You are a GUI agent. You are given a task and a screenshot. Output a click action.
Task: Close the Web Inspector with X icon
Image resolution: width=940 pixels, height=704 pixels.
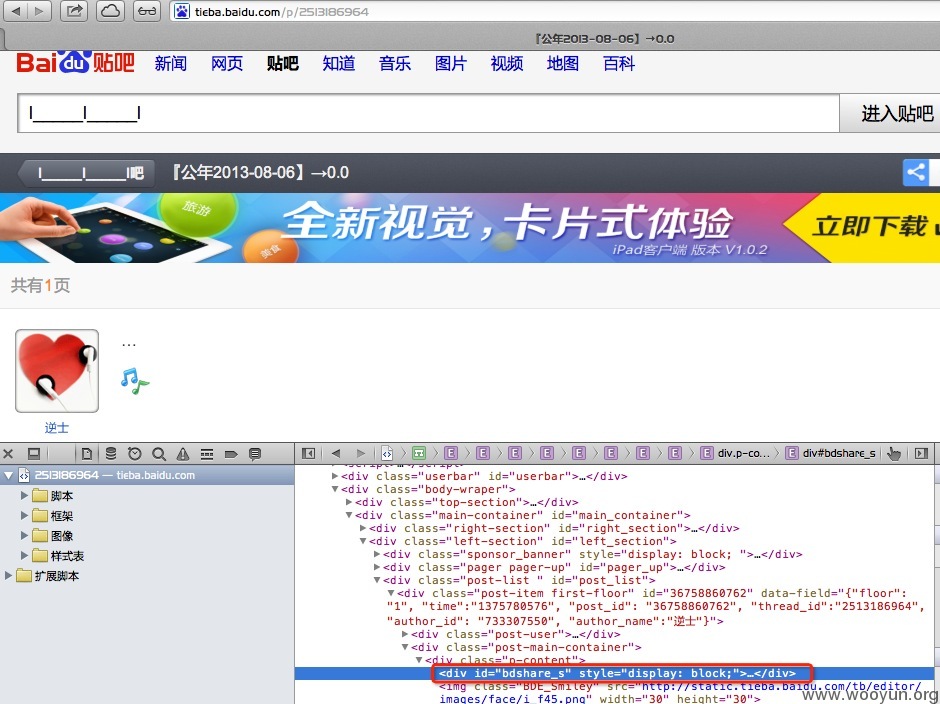click(8, 454)
